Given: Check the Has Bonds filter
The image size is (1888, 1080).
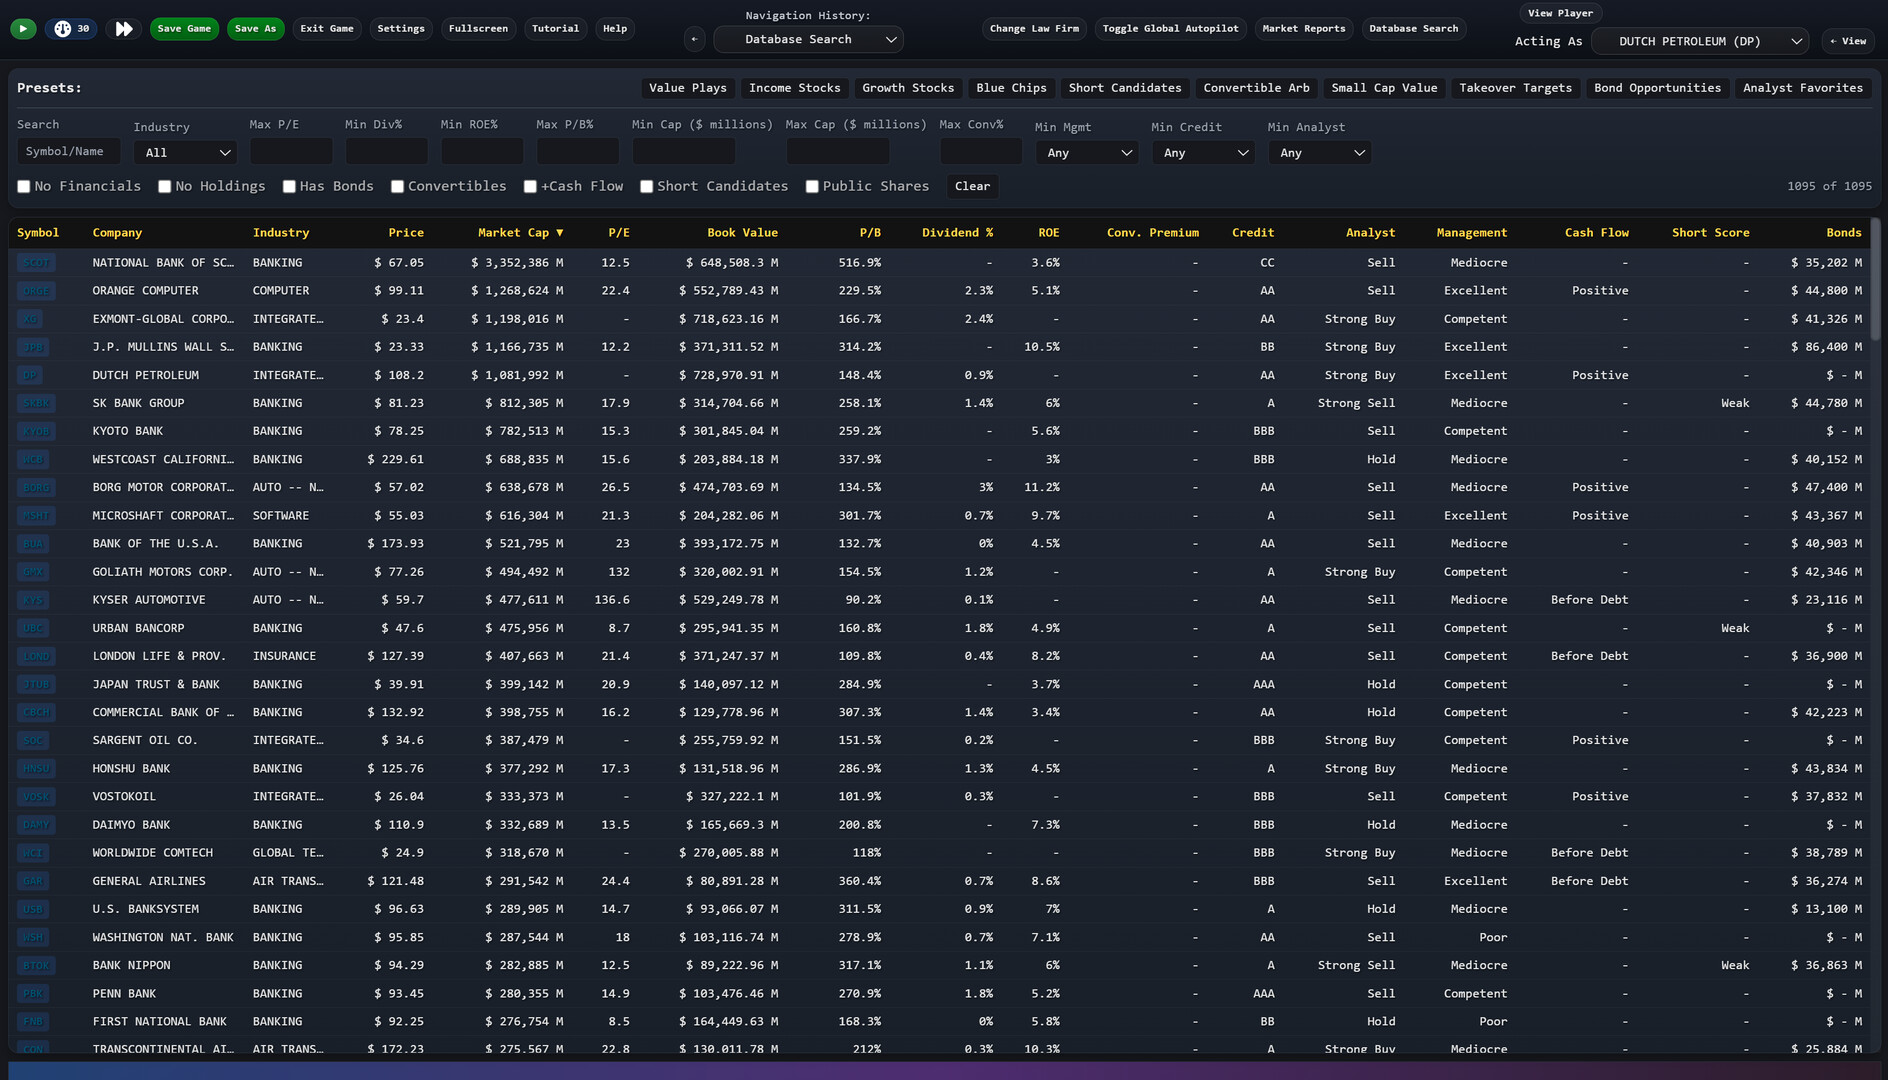Looking at the screenshot, I should pyautogui.click(x=289, y=186).
